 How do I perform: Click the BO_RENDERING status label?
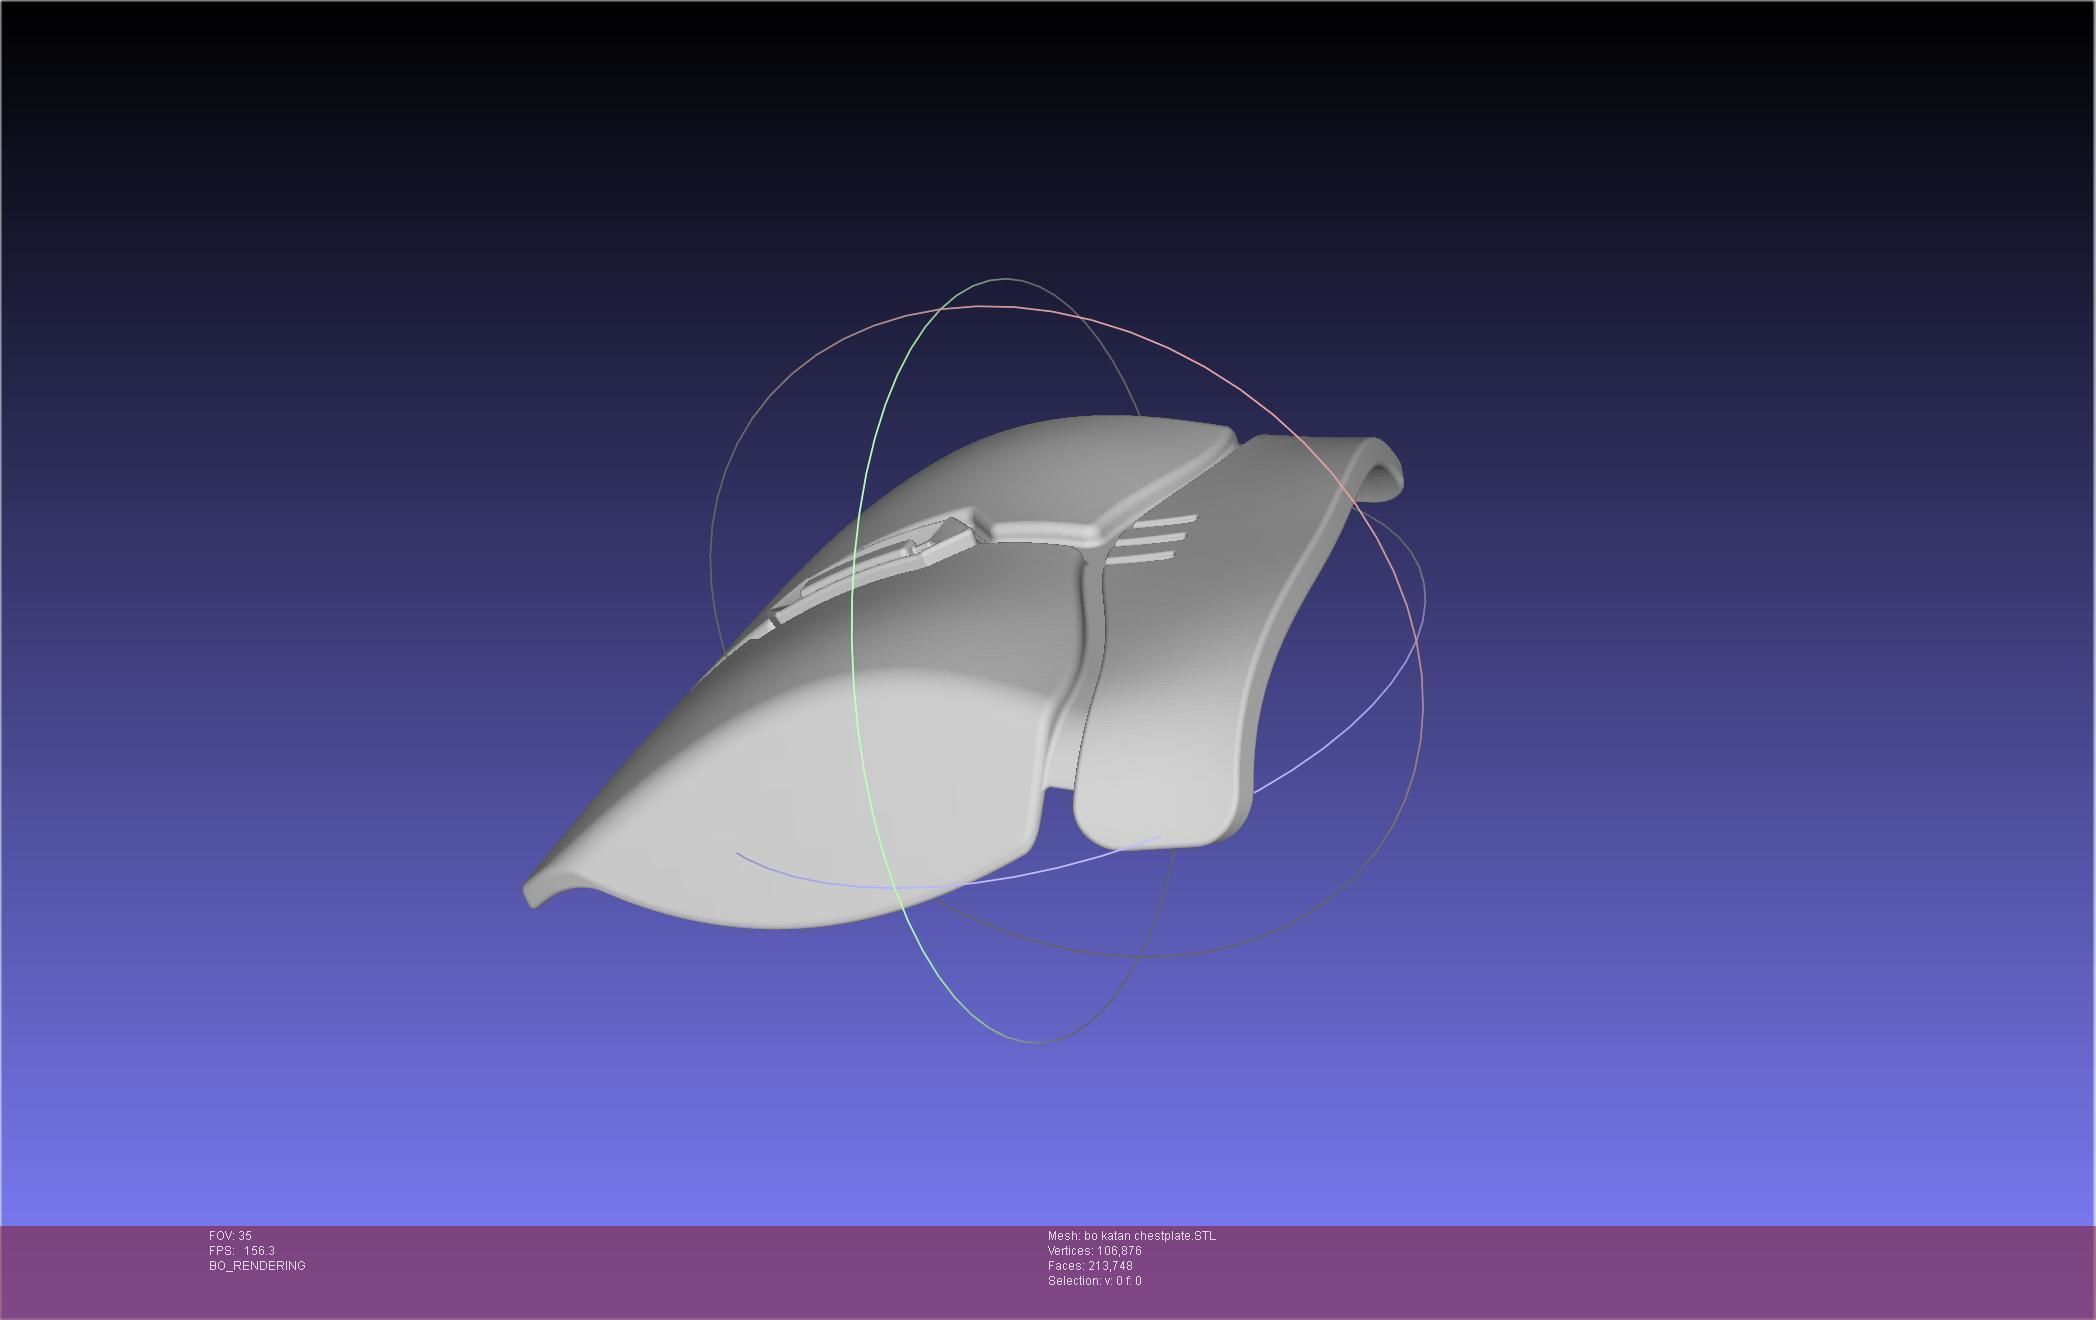(257, 1266)
